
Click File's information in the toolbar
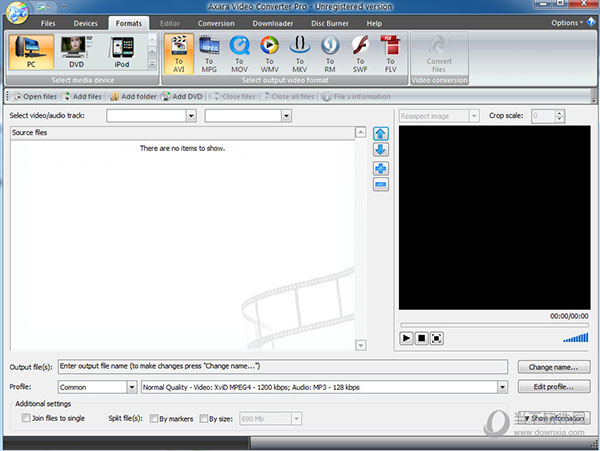pyautogui.click(x=357, y=96)
